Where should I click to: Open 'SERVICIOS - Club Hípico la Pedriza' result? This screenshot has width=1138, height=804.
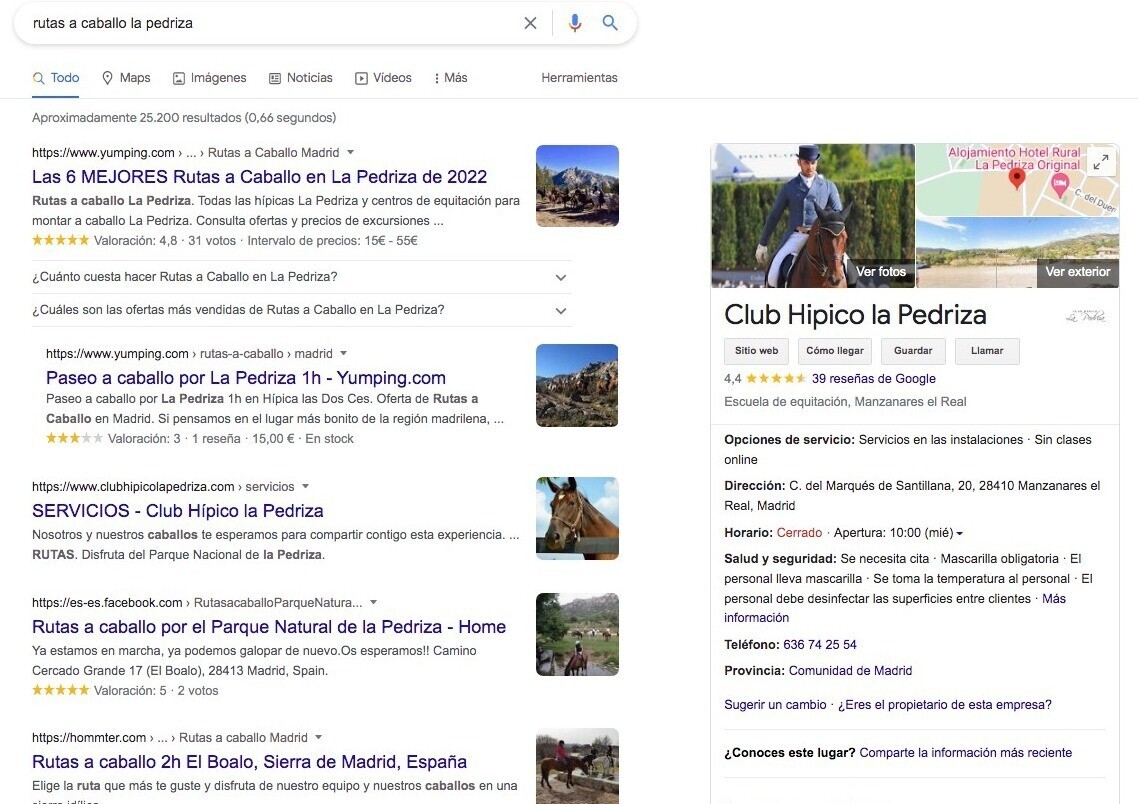coord(178,511)
